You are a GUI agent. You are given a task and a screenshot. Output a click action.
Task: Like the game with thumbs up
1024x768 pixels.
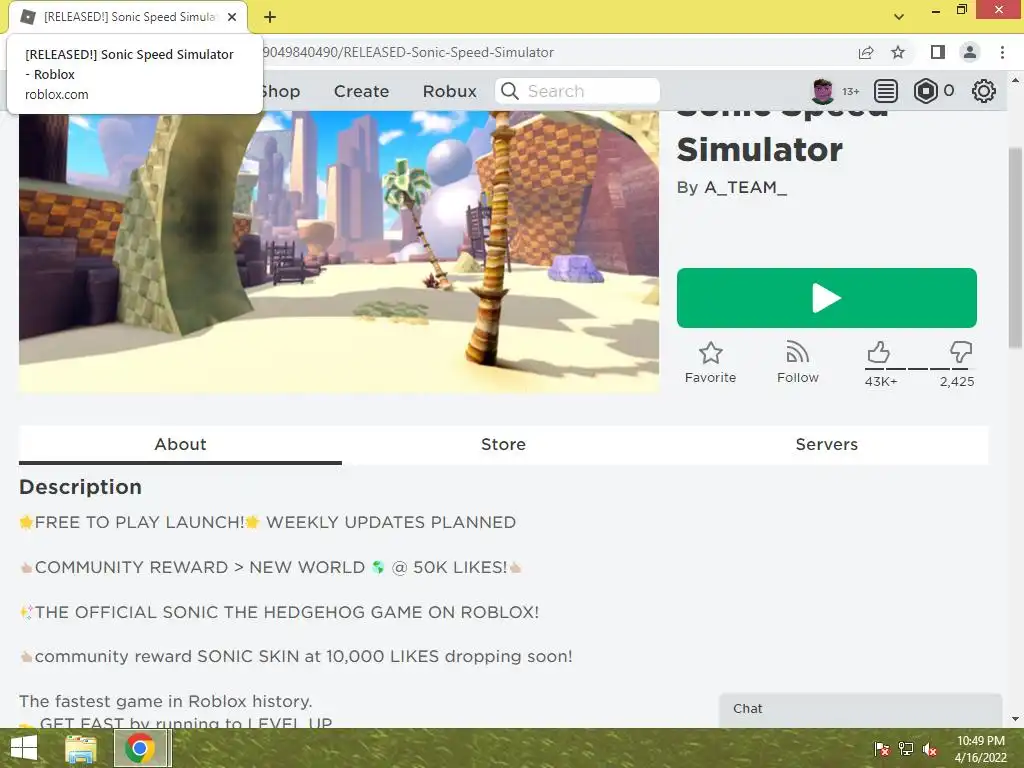tap(878, 352)
